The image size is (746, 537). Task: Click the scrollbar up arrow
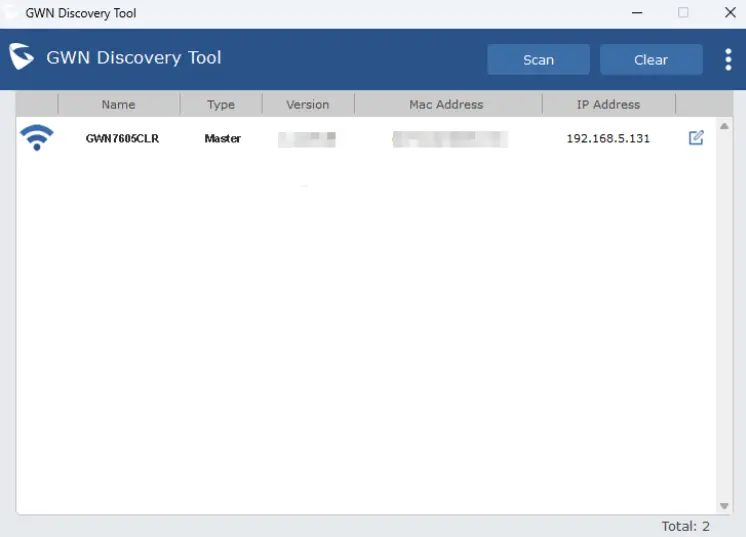point(724,126)
